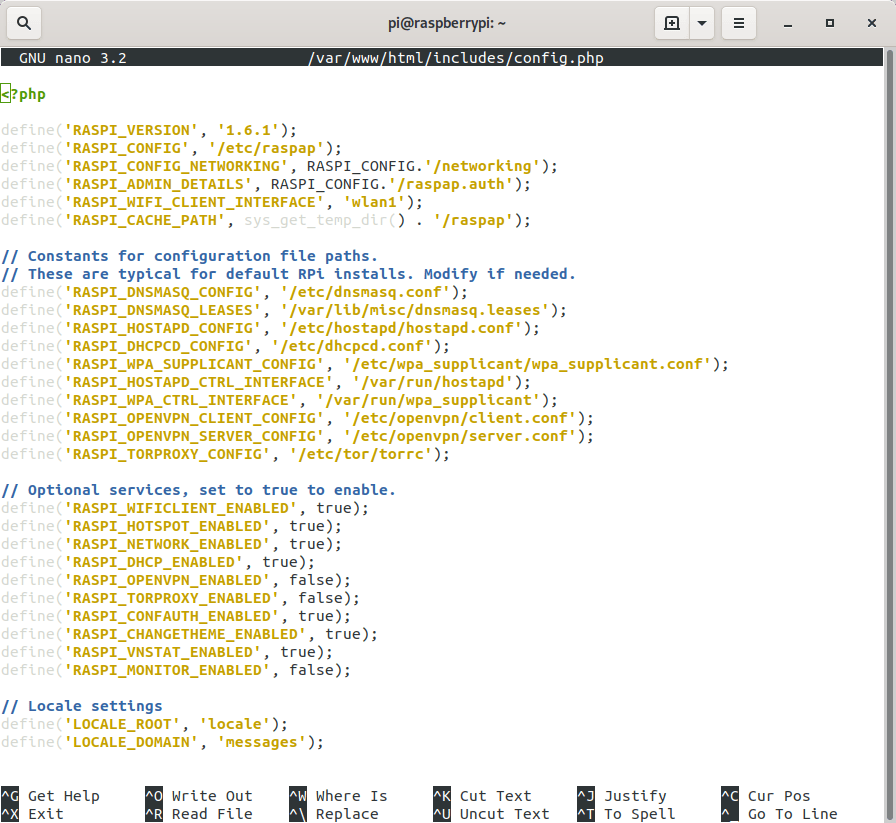This screenshot has width=896, height=823.
Task: Open the terminal hamburger menu
Action: tap(739, 22)
